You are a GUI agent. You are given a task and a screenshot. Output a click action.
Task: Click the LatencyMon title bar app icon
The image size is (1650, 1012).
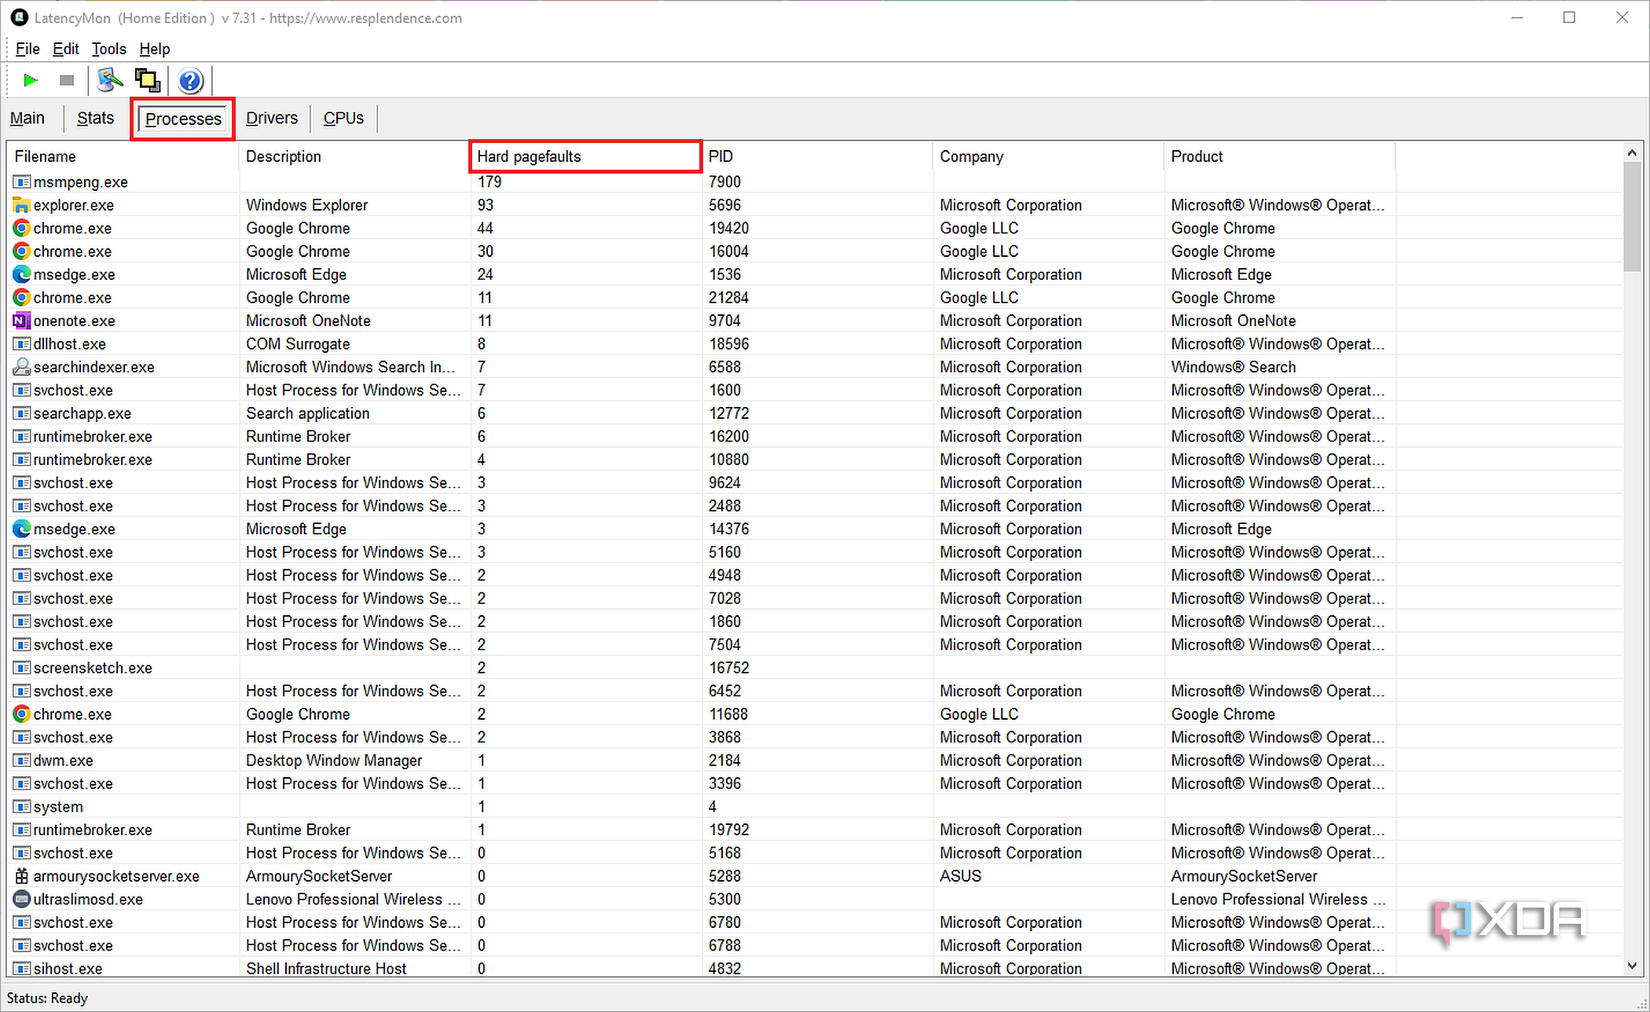19,18
